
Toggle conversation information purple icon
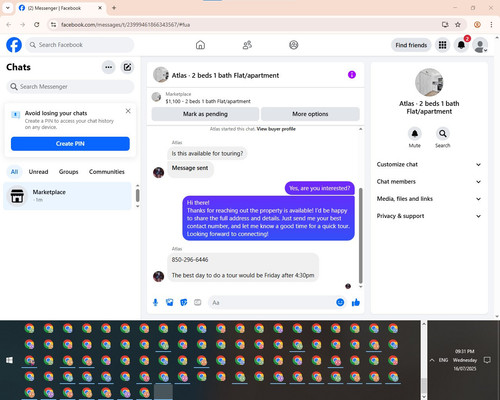click(352, 75)
